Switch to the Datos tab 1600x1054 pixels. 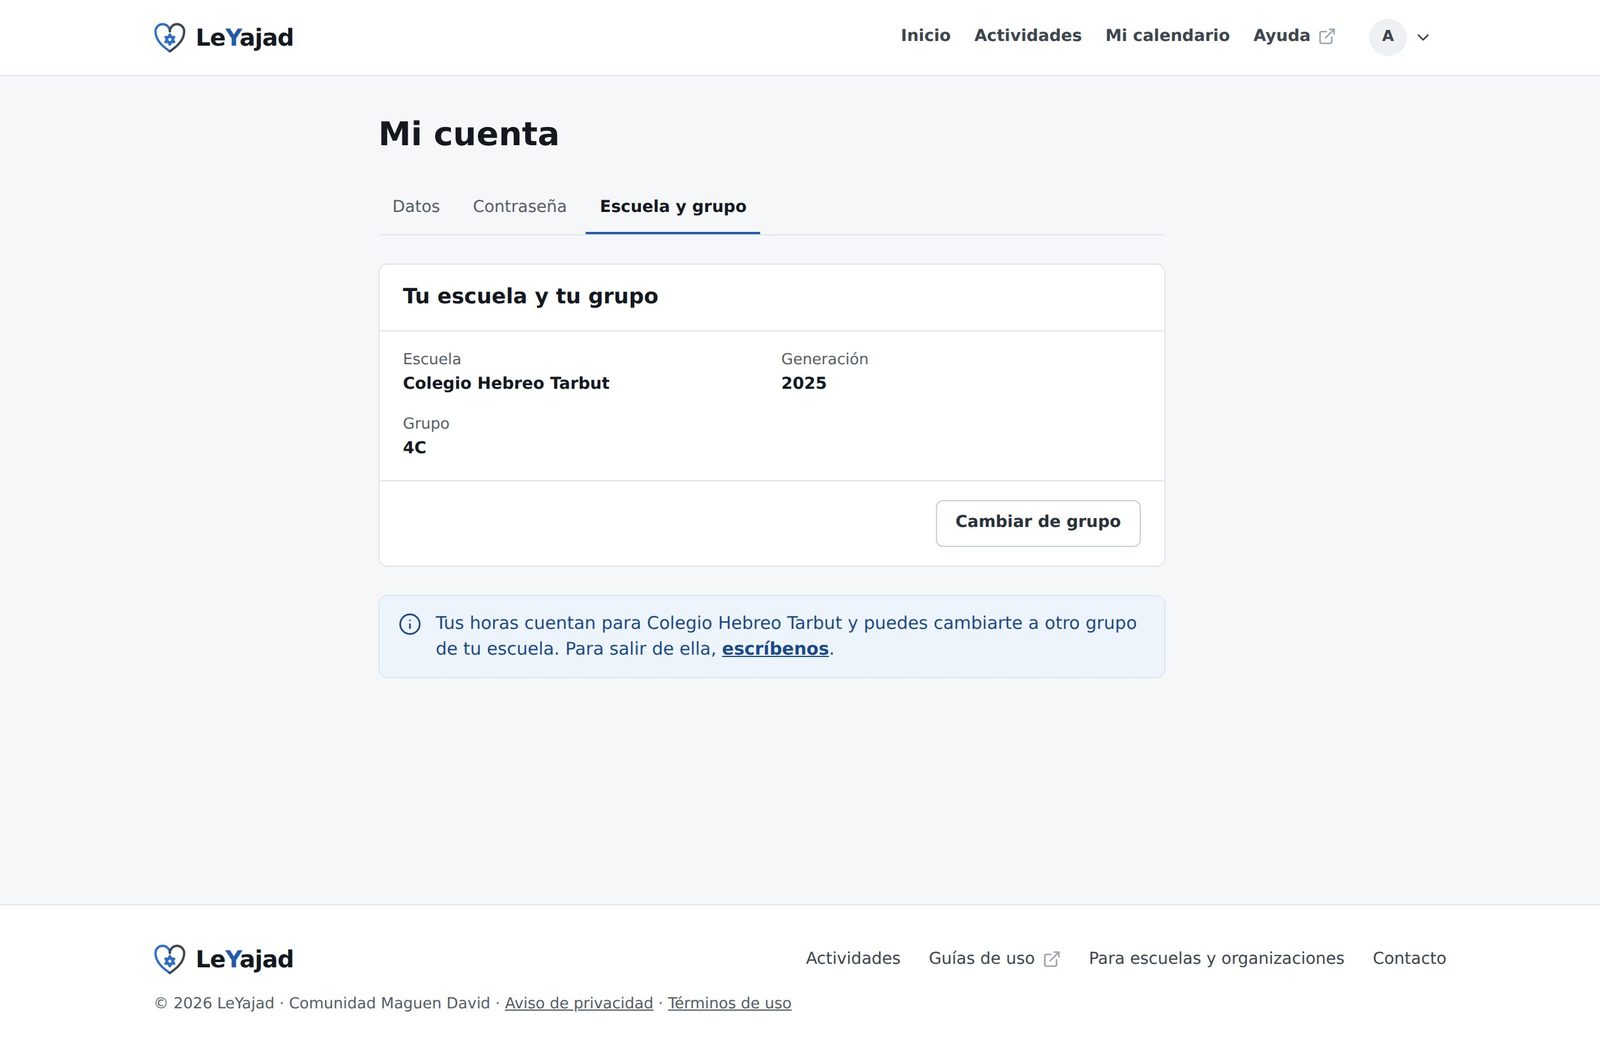coord(416,206)
